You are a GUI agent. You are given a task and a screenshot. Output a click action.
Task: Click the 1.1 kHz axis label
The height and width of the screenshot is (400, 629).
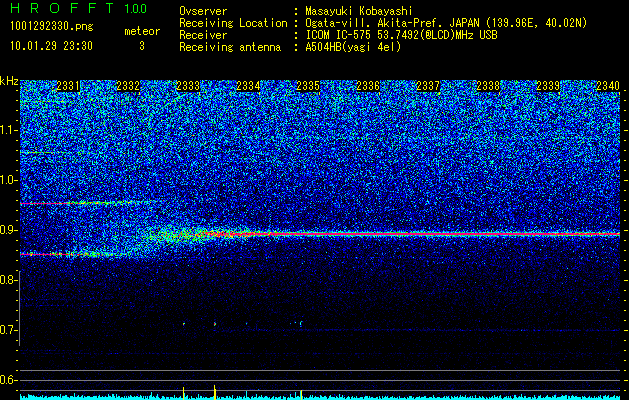coord(9,130)
